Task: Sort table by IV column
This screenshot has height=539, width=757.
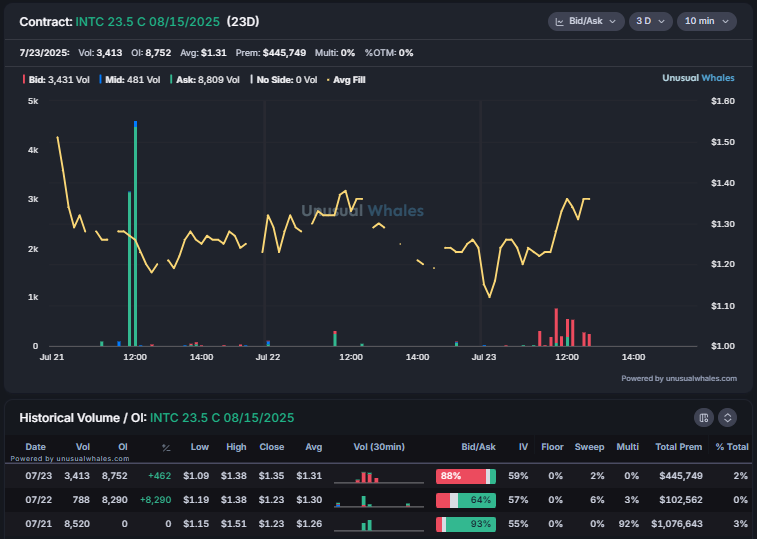Action: click(x=523, y=447)
